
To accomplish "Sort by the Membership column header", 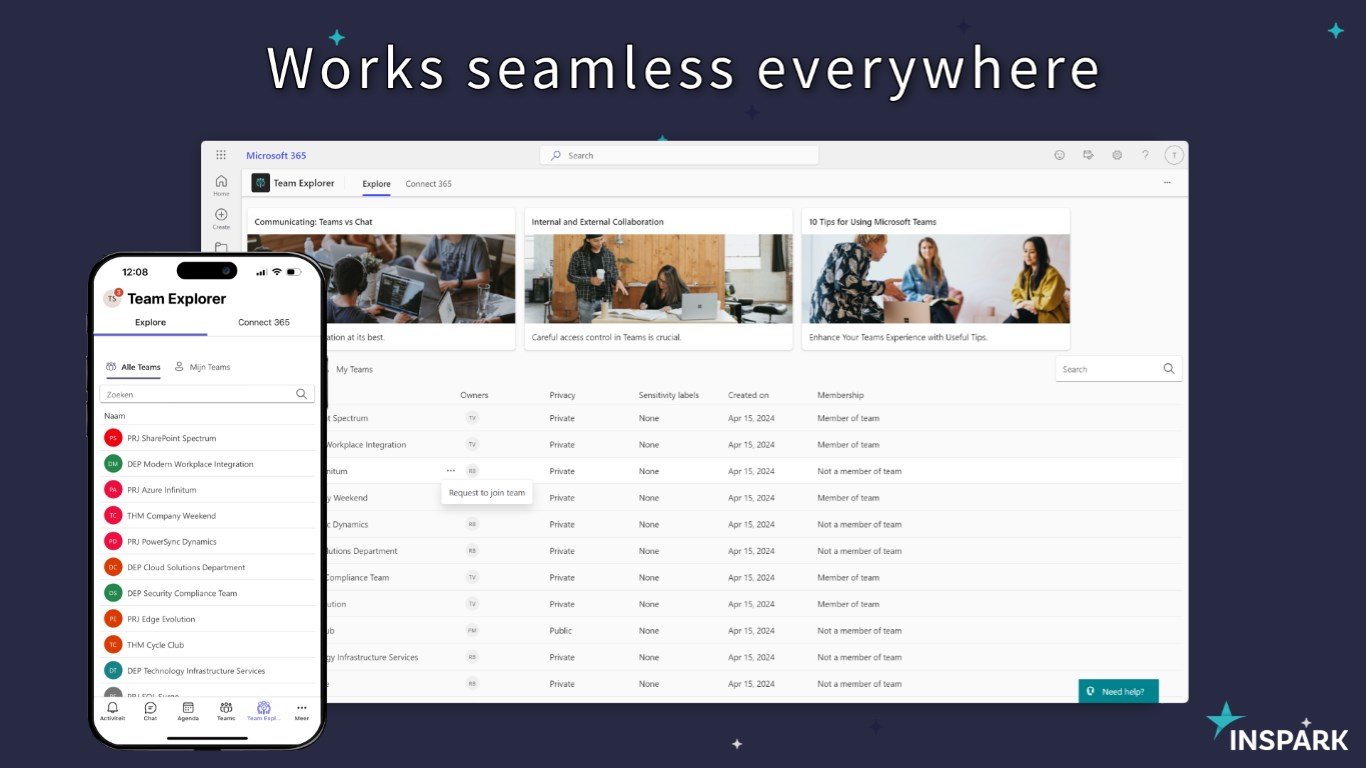I will click(840, 395).
